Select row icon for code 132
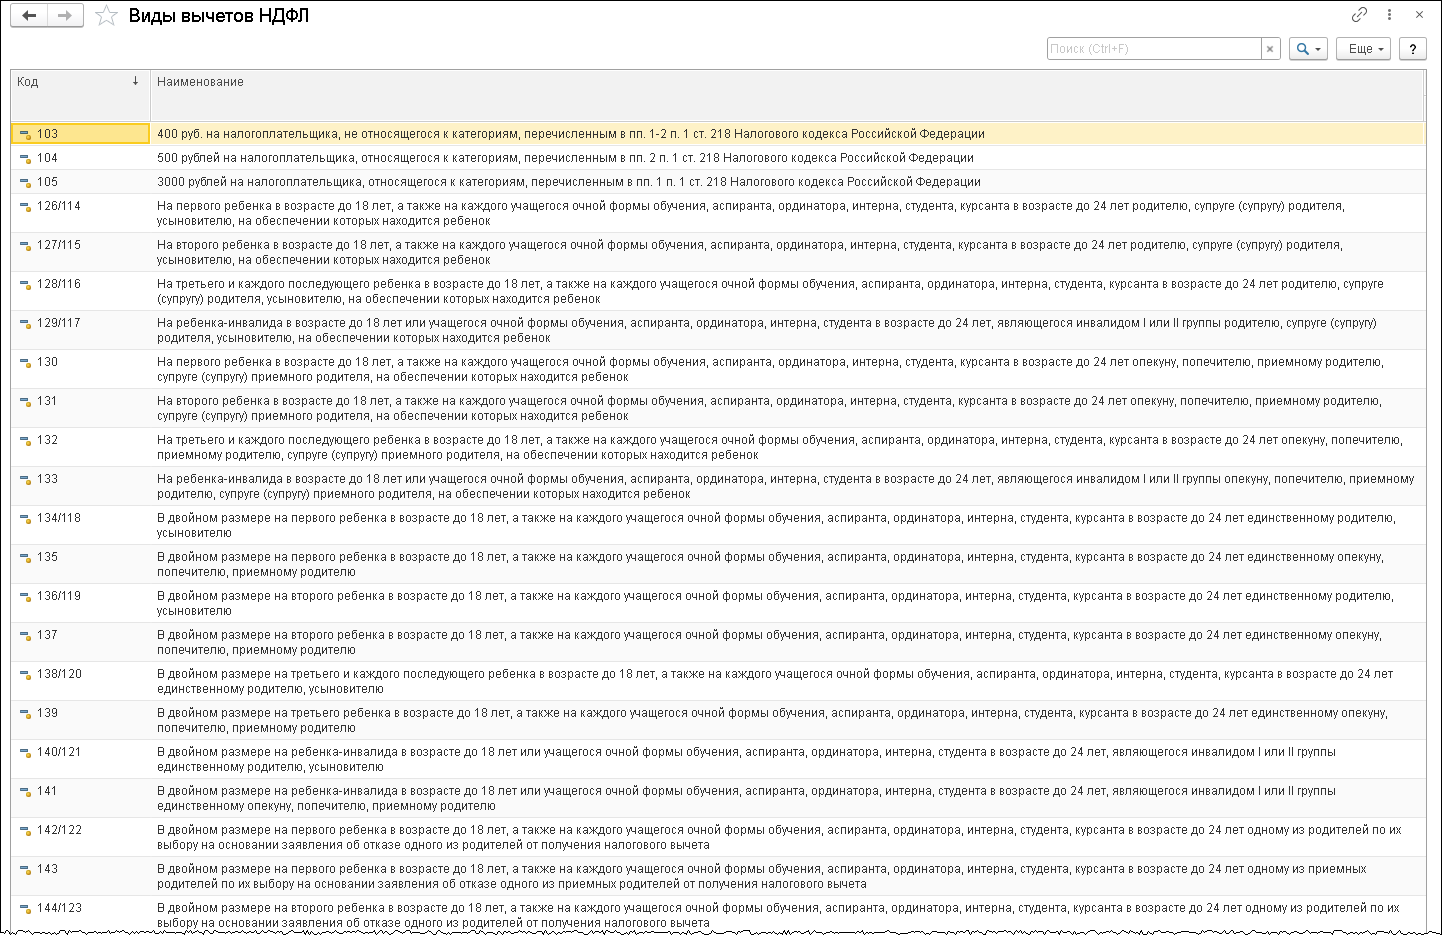This screenshot has height=937, width=1442. tap(26, 440)
